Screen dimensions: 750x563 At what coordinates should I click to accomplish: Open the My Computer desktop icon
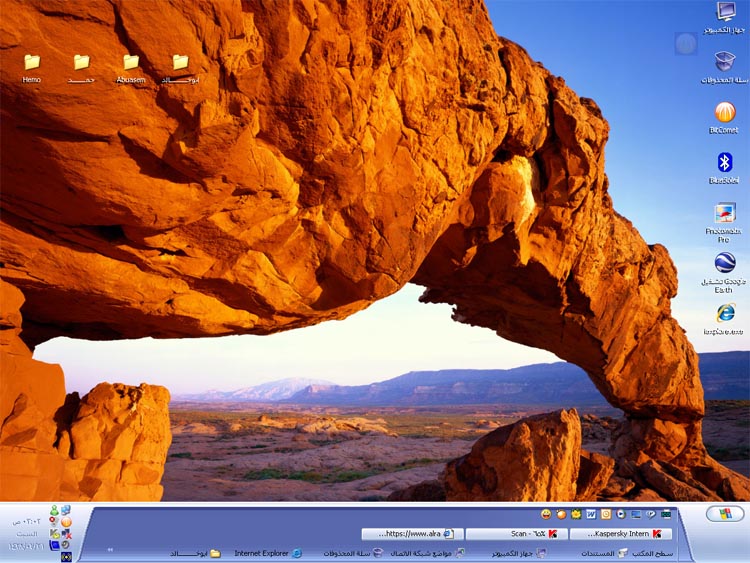coord(725,17)
